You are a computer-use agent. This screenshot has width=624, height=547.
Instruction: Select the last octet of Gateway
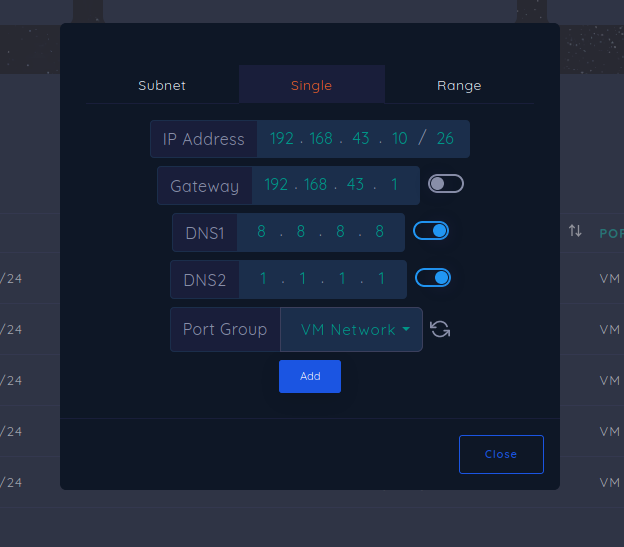394,185
